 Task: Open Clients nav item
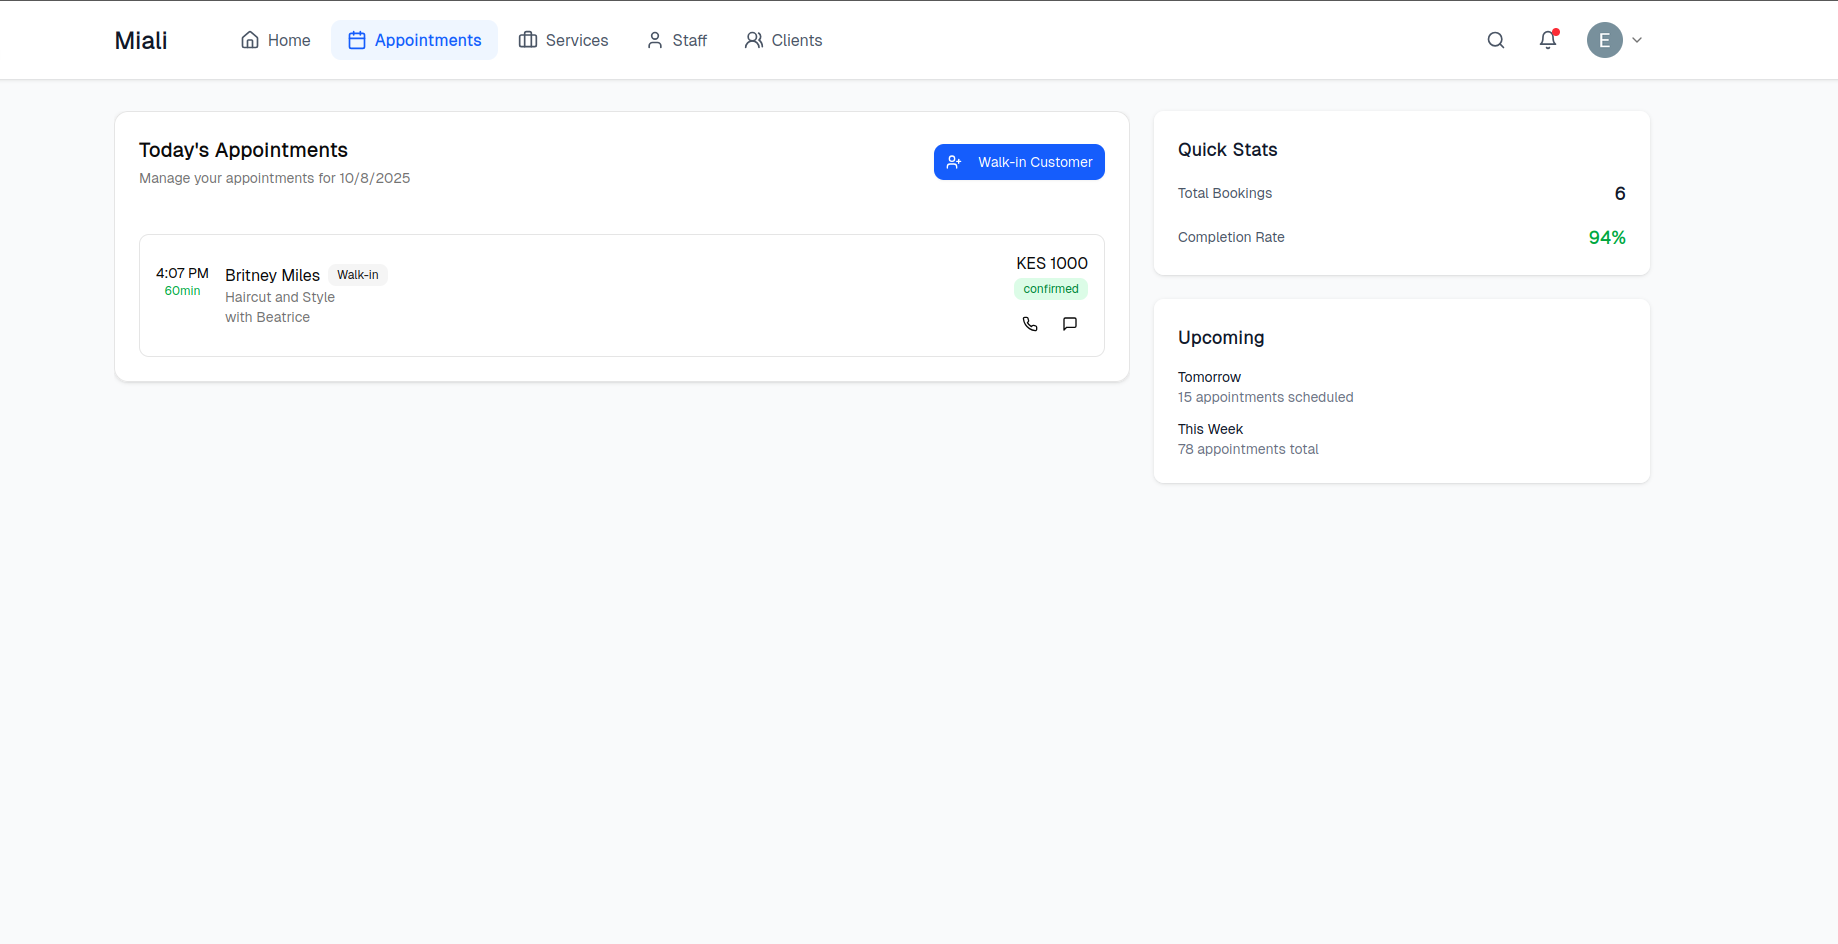click(x=783, y=40)
